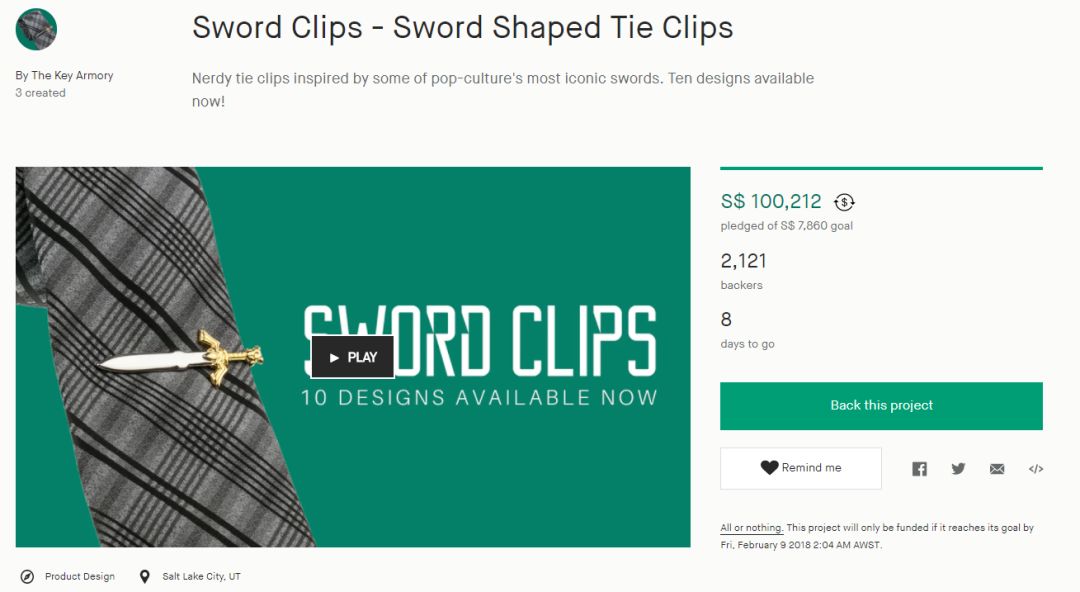This screenshot has width=1080, height=592.
Task: Click the location pin icon near Salt Lake City
Action: click(145, 577)
